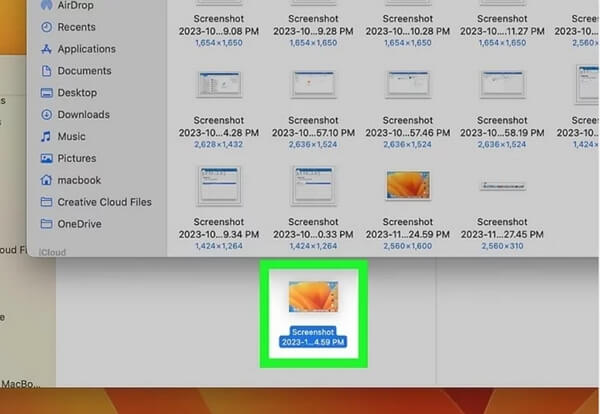Select Recents in the sidebar
The width and height of the screenshot is (600, 414).
[76, 27]
